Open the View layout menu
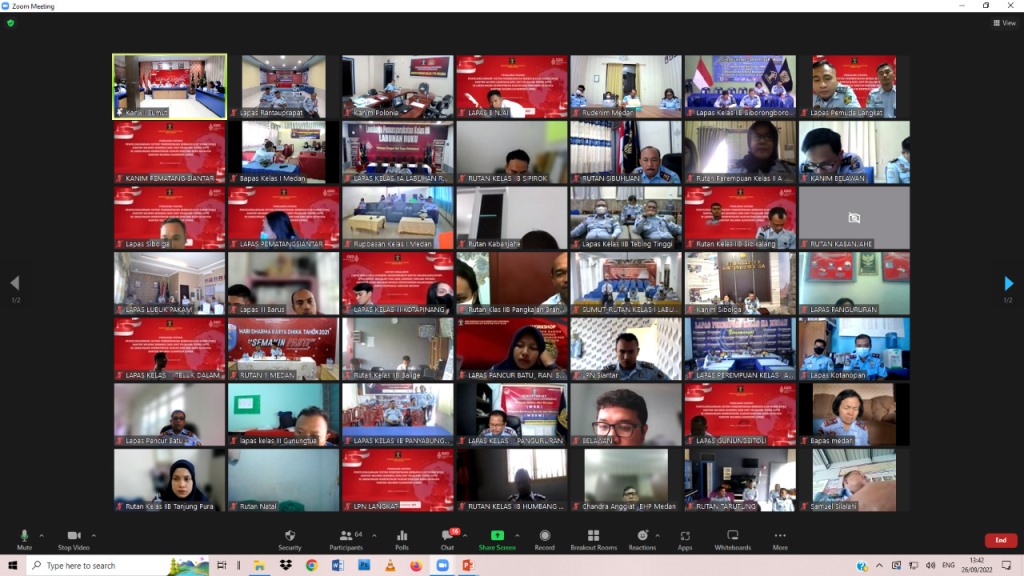Image resolution: width=1024 pixels, height=576 pixels. (x=1004, y=23)
